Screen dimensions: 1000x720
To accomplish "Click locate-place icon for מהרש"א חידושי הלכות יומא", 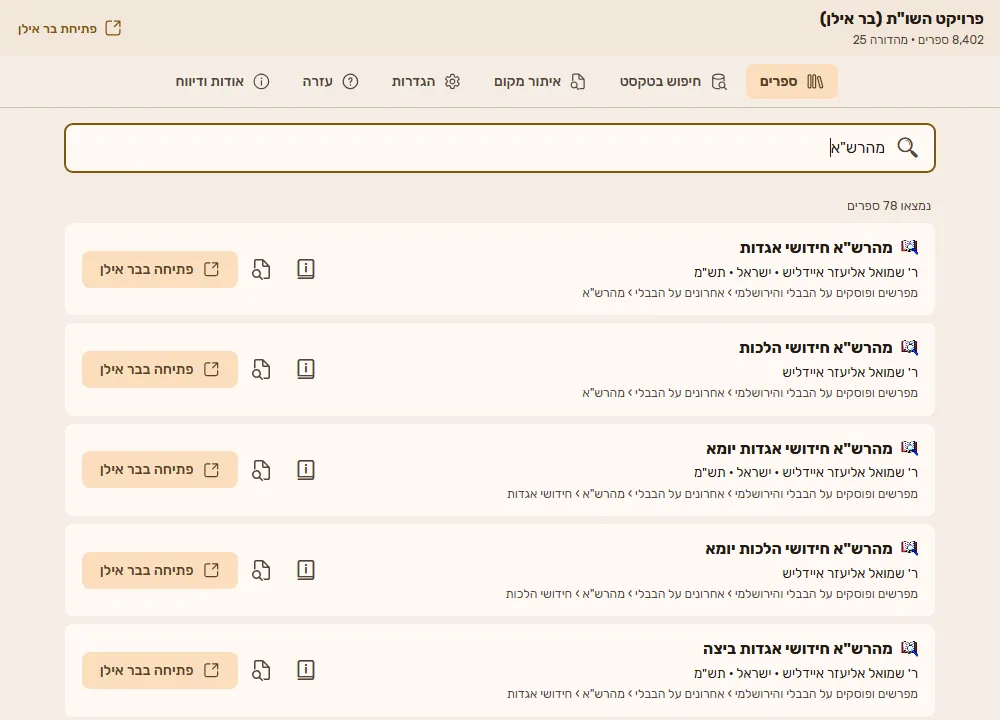I will pyautogui.click(x=261, y=570).
